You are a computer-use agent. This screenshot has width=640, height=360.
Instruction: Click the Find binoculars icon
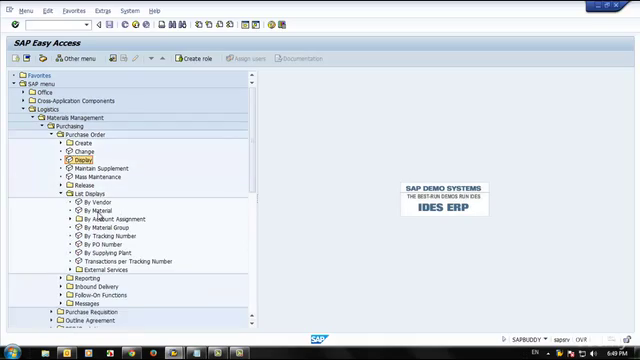click(x=172, y=25)
